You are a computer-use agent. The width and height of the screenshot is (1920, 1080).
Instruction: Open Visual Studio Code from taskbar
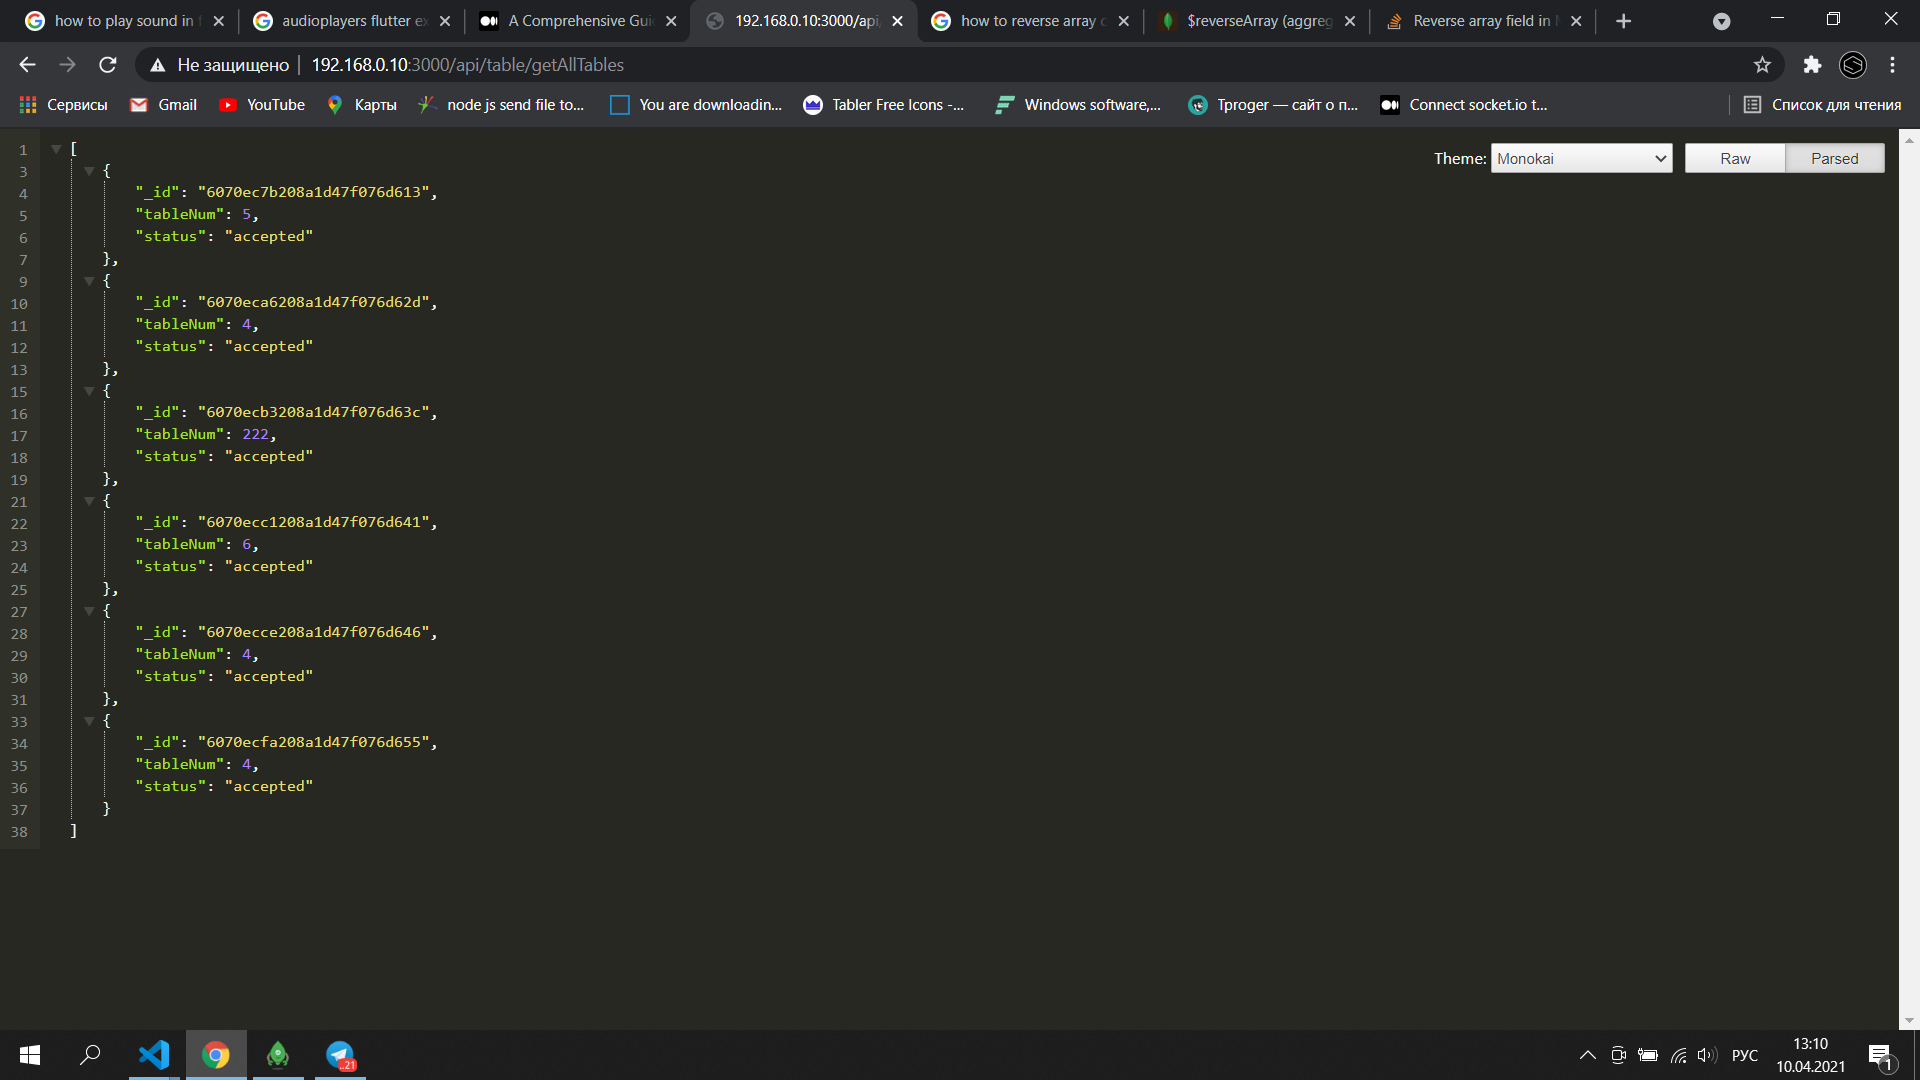tap(154, 1055)
